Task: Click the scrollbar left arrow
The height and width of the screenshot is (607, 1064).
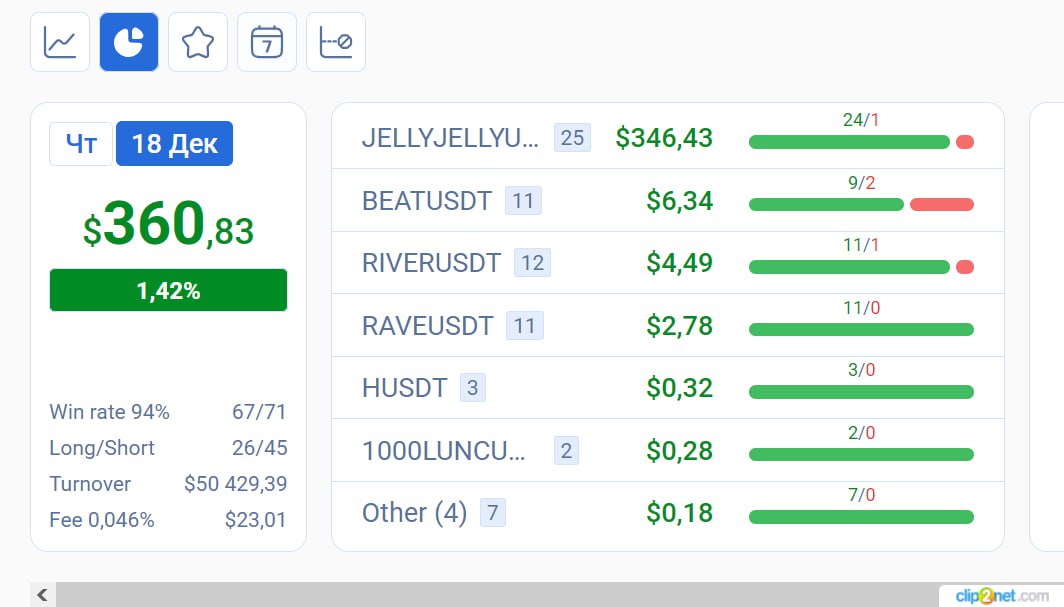Action: click(x=42, y=595)
